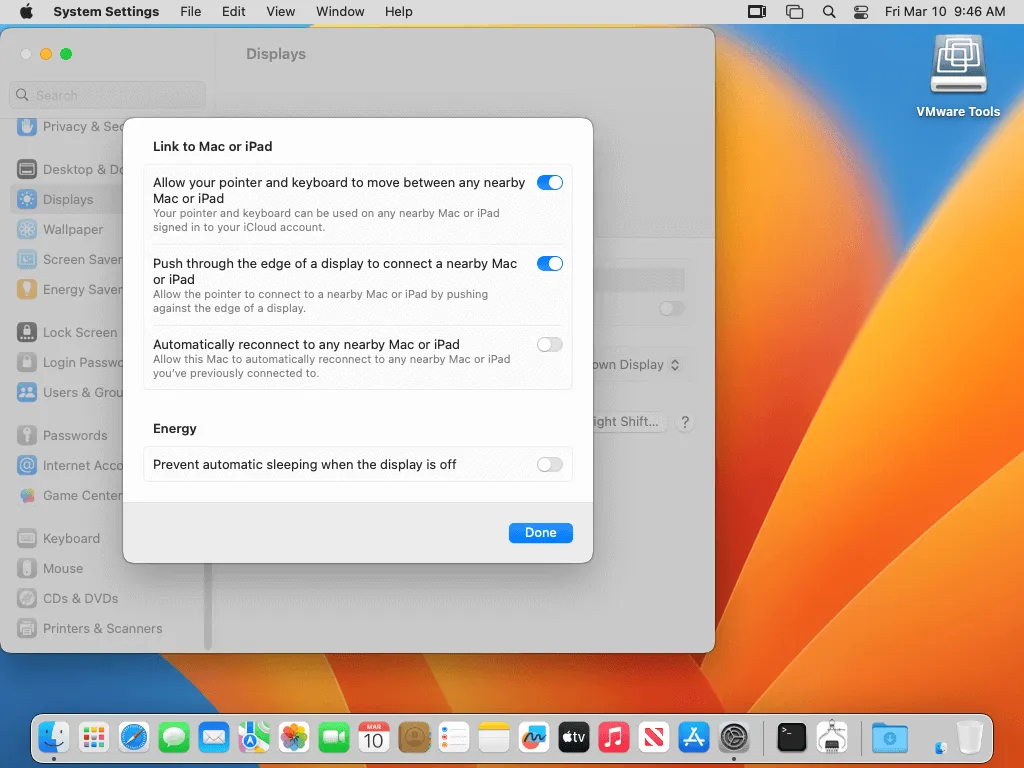The height and width of the screenshot is (768, 1024).
Task: Disable pointer and keyboard sharing toggle
Action: tap(550, 183)
